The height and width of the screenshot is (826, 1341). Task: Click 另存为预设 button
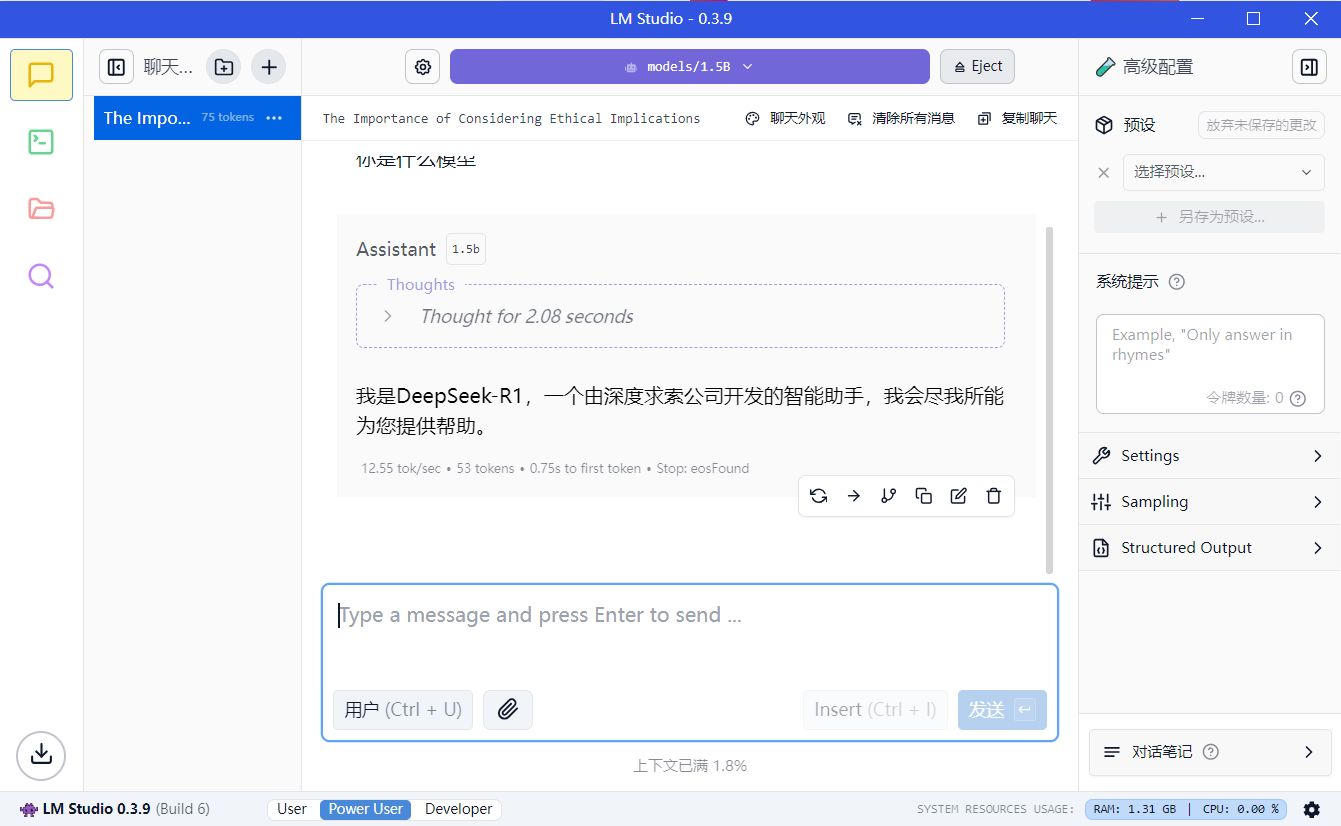tap(1209, 217)
